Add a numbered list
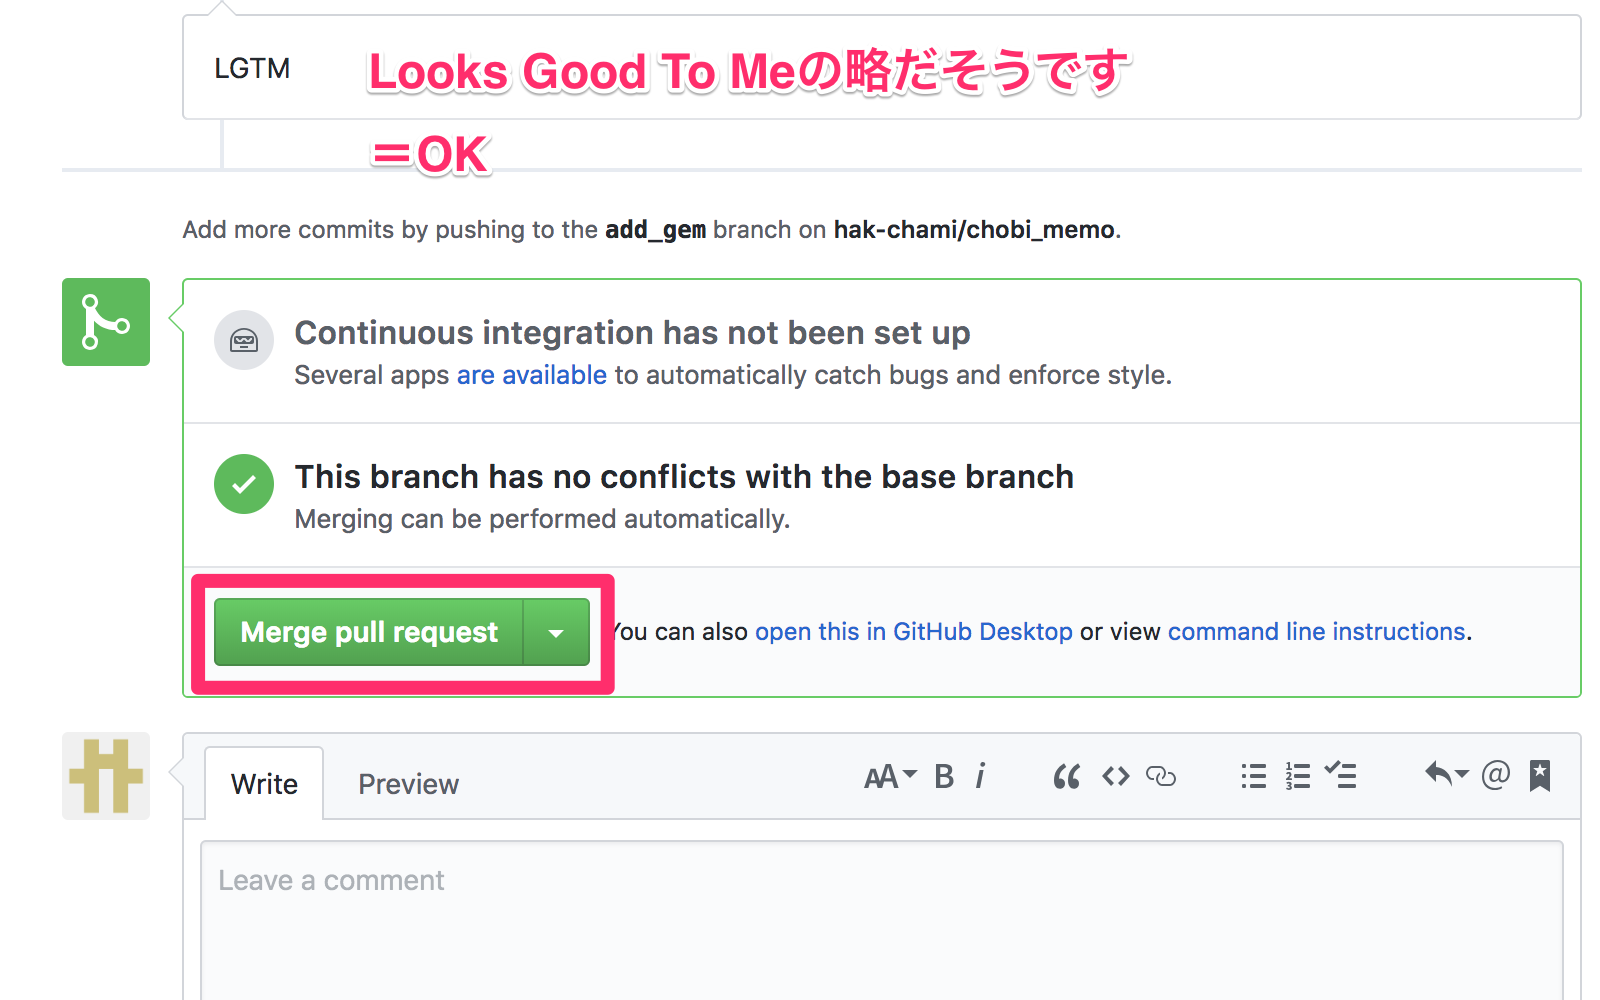 tap(1296, 776)
